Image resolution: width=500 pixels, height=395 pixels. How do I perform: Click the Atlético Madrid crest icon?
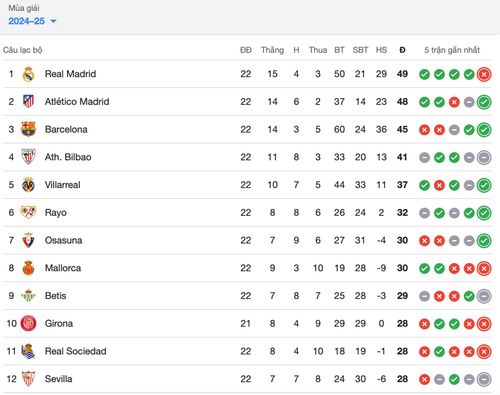28,101
